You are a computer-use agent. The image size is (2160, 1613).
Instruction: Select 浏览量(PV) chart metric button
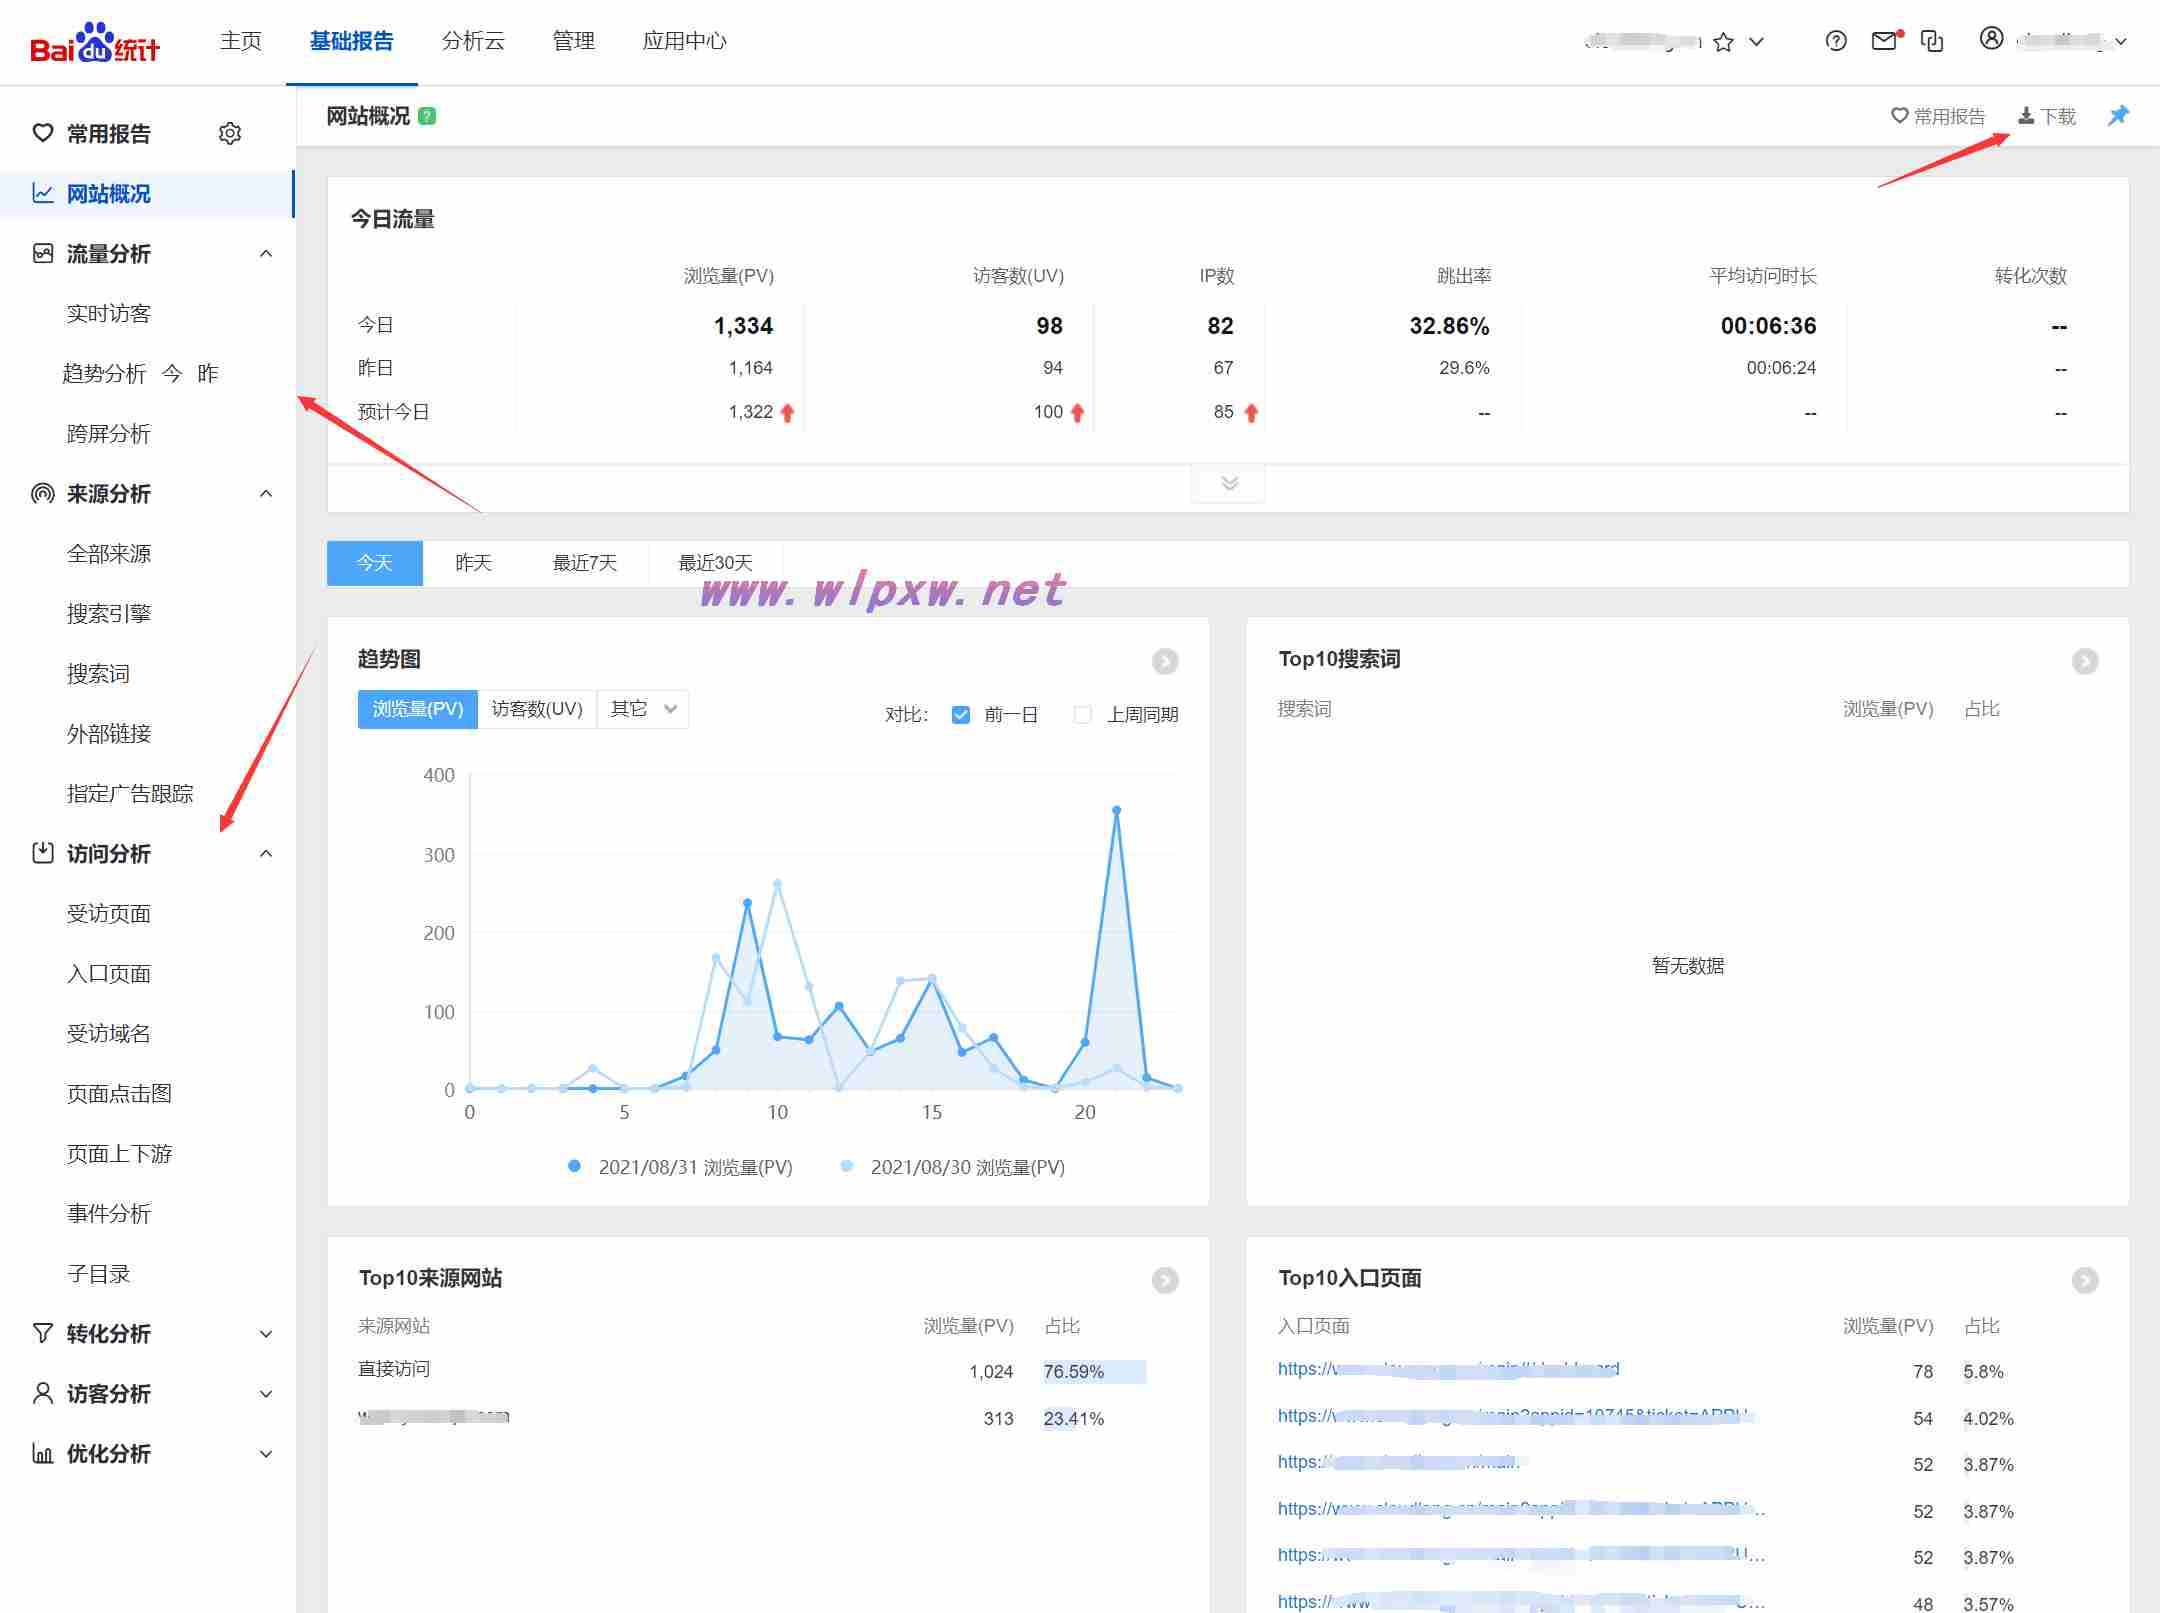[x=418, y=709]
